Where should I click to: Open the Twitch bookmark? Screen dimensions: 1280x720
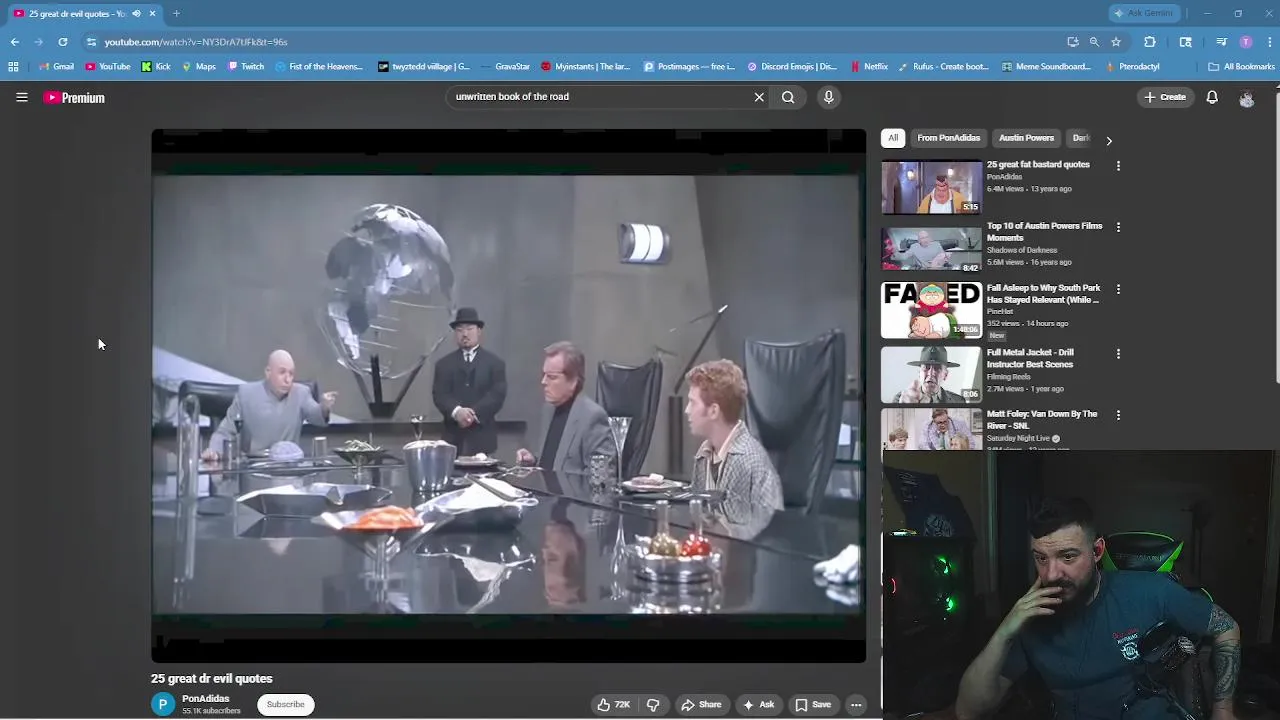(246, 67)
